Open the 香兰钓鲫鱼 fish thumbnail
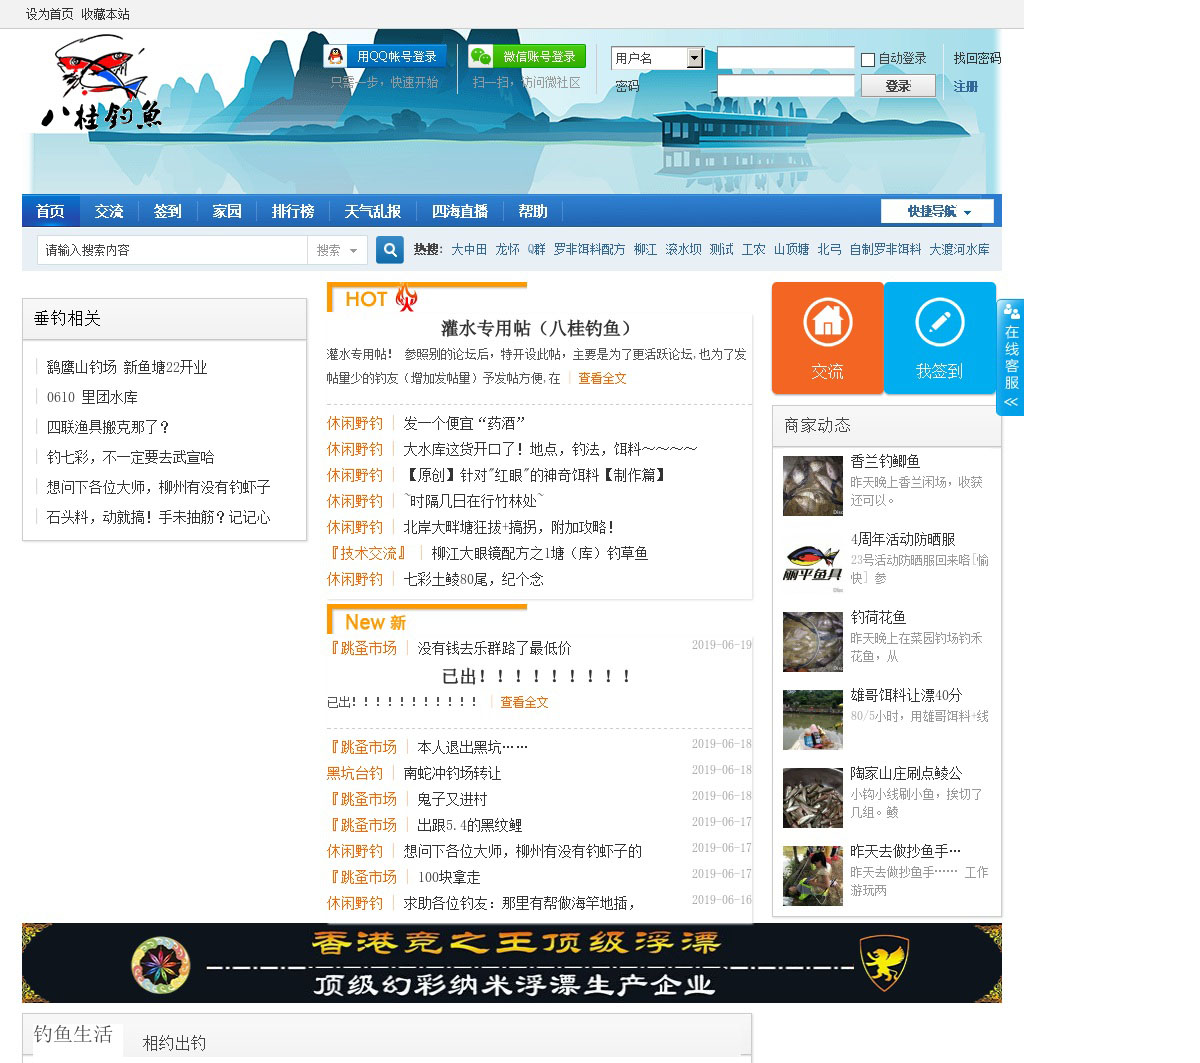The image size is (1200, 1063). (x=812, y=486)
